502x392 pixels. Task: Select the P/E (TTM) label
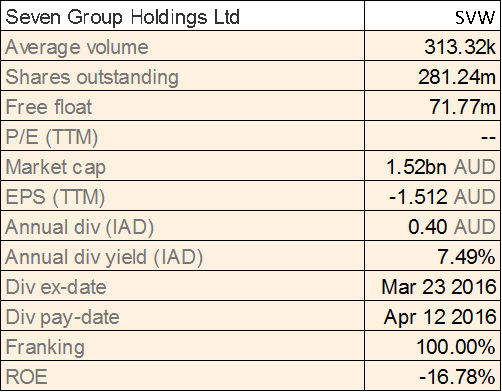coord(52,137)
